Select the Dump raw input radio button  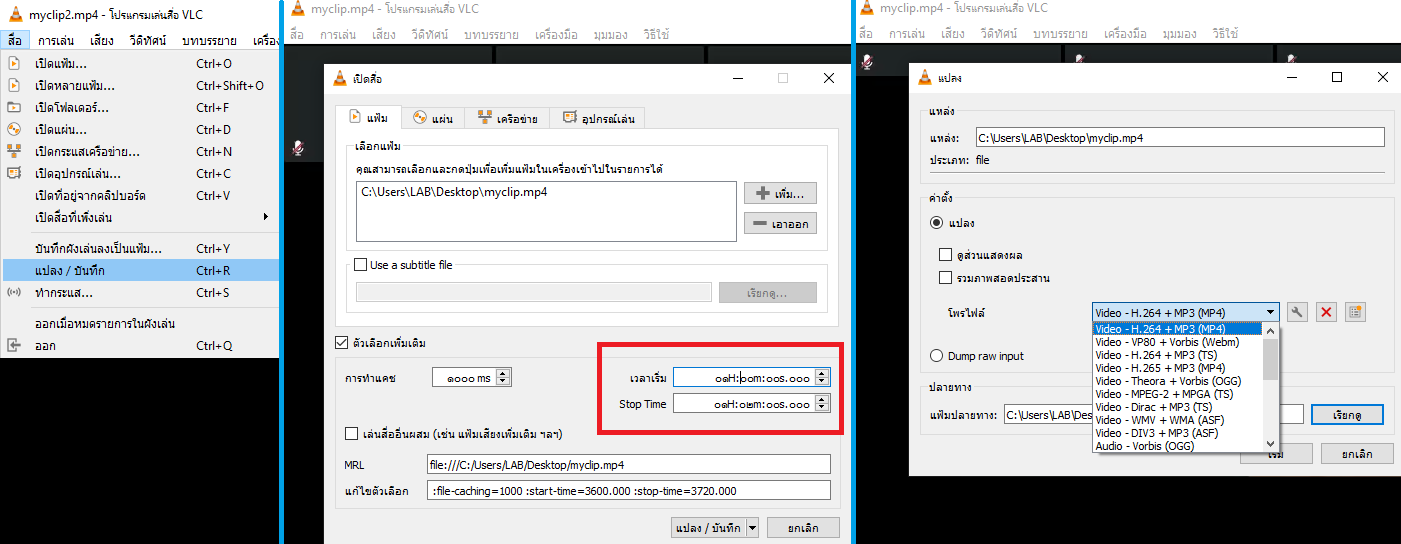tap(937, 356)
